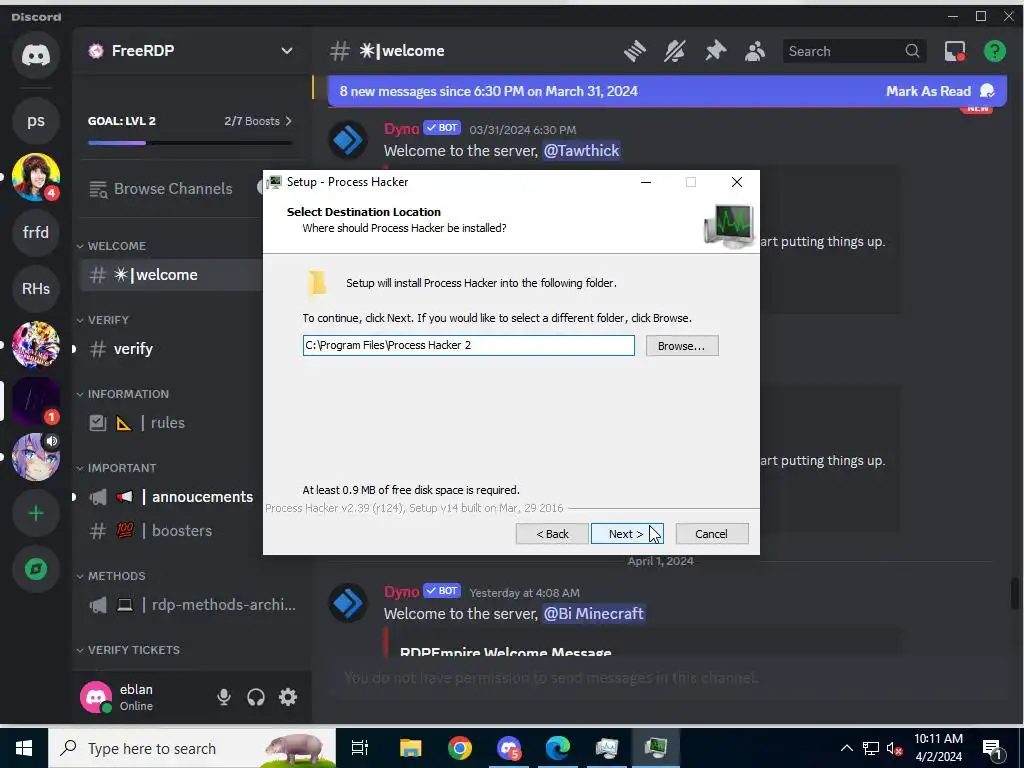Viewport: 1024px width, 768px height.
Task: Select Process Hacker setup taskbar icon
Action: [656, 748]
